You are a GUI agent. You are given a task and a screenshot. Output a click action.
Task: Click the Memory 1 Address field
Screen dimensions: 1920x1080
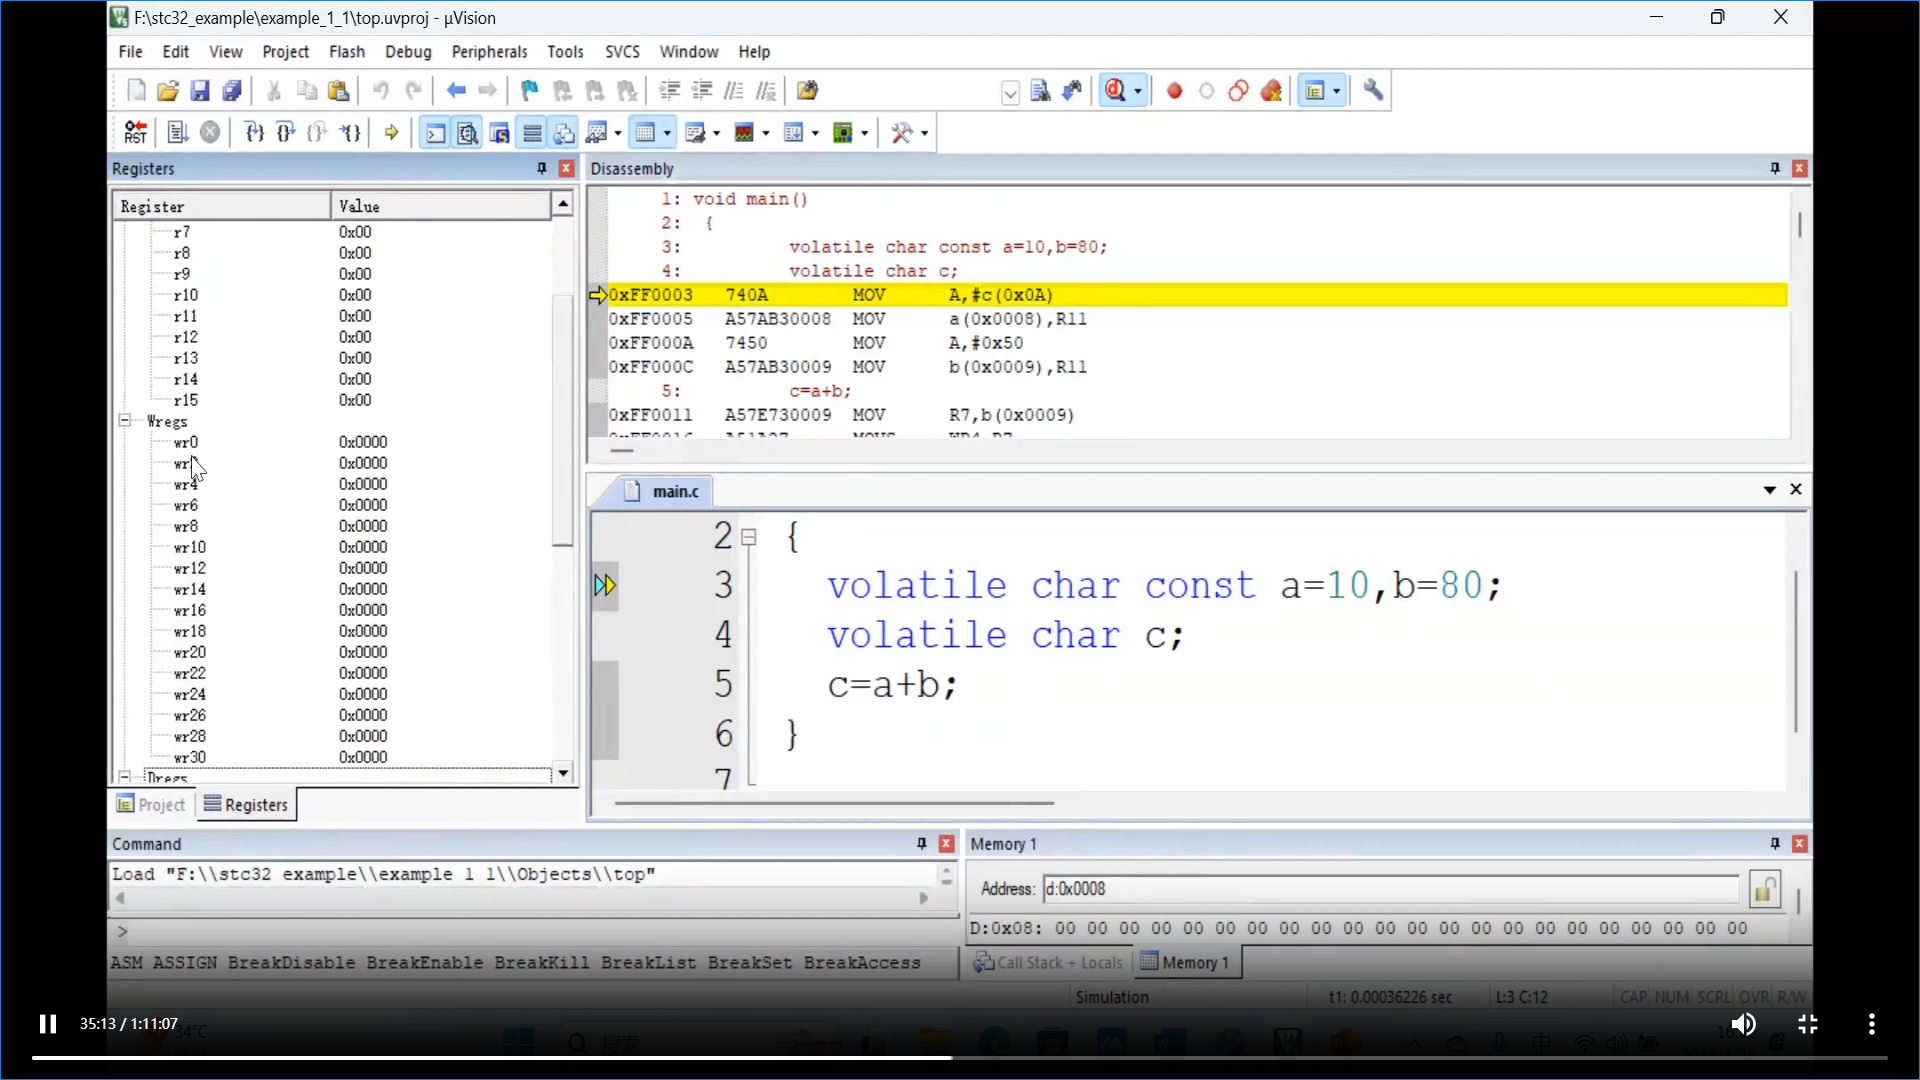[1390, 889]
